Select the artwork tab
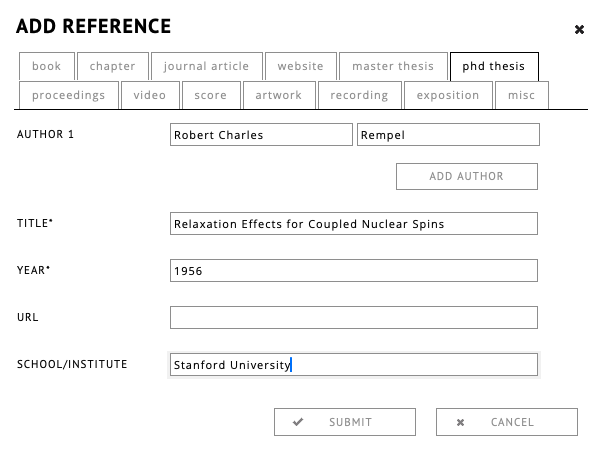This screenshot has width=601, height=452. click(278, 95)
